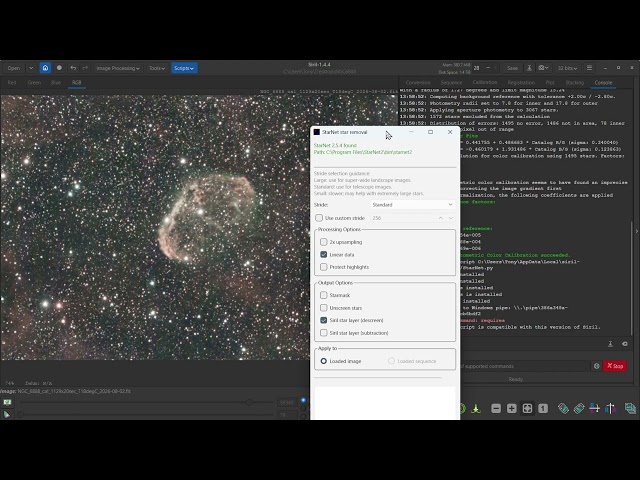
Task: Switch to the Registration tab
Action: pos(521,82)
